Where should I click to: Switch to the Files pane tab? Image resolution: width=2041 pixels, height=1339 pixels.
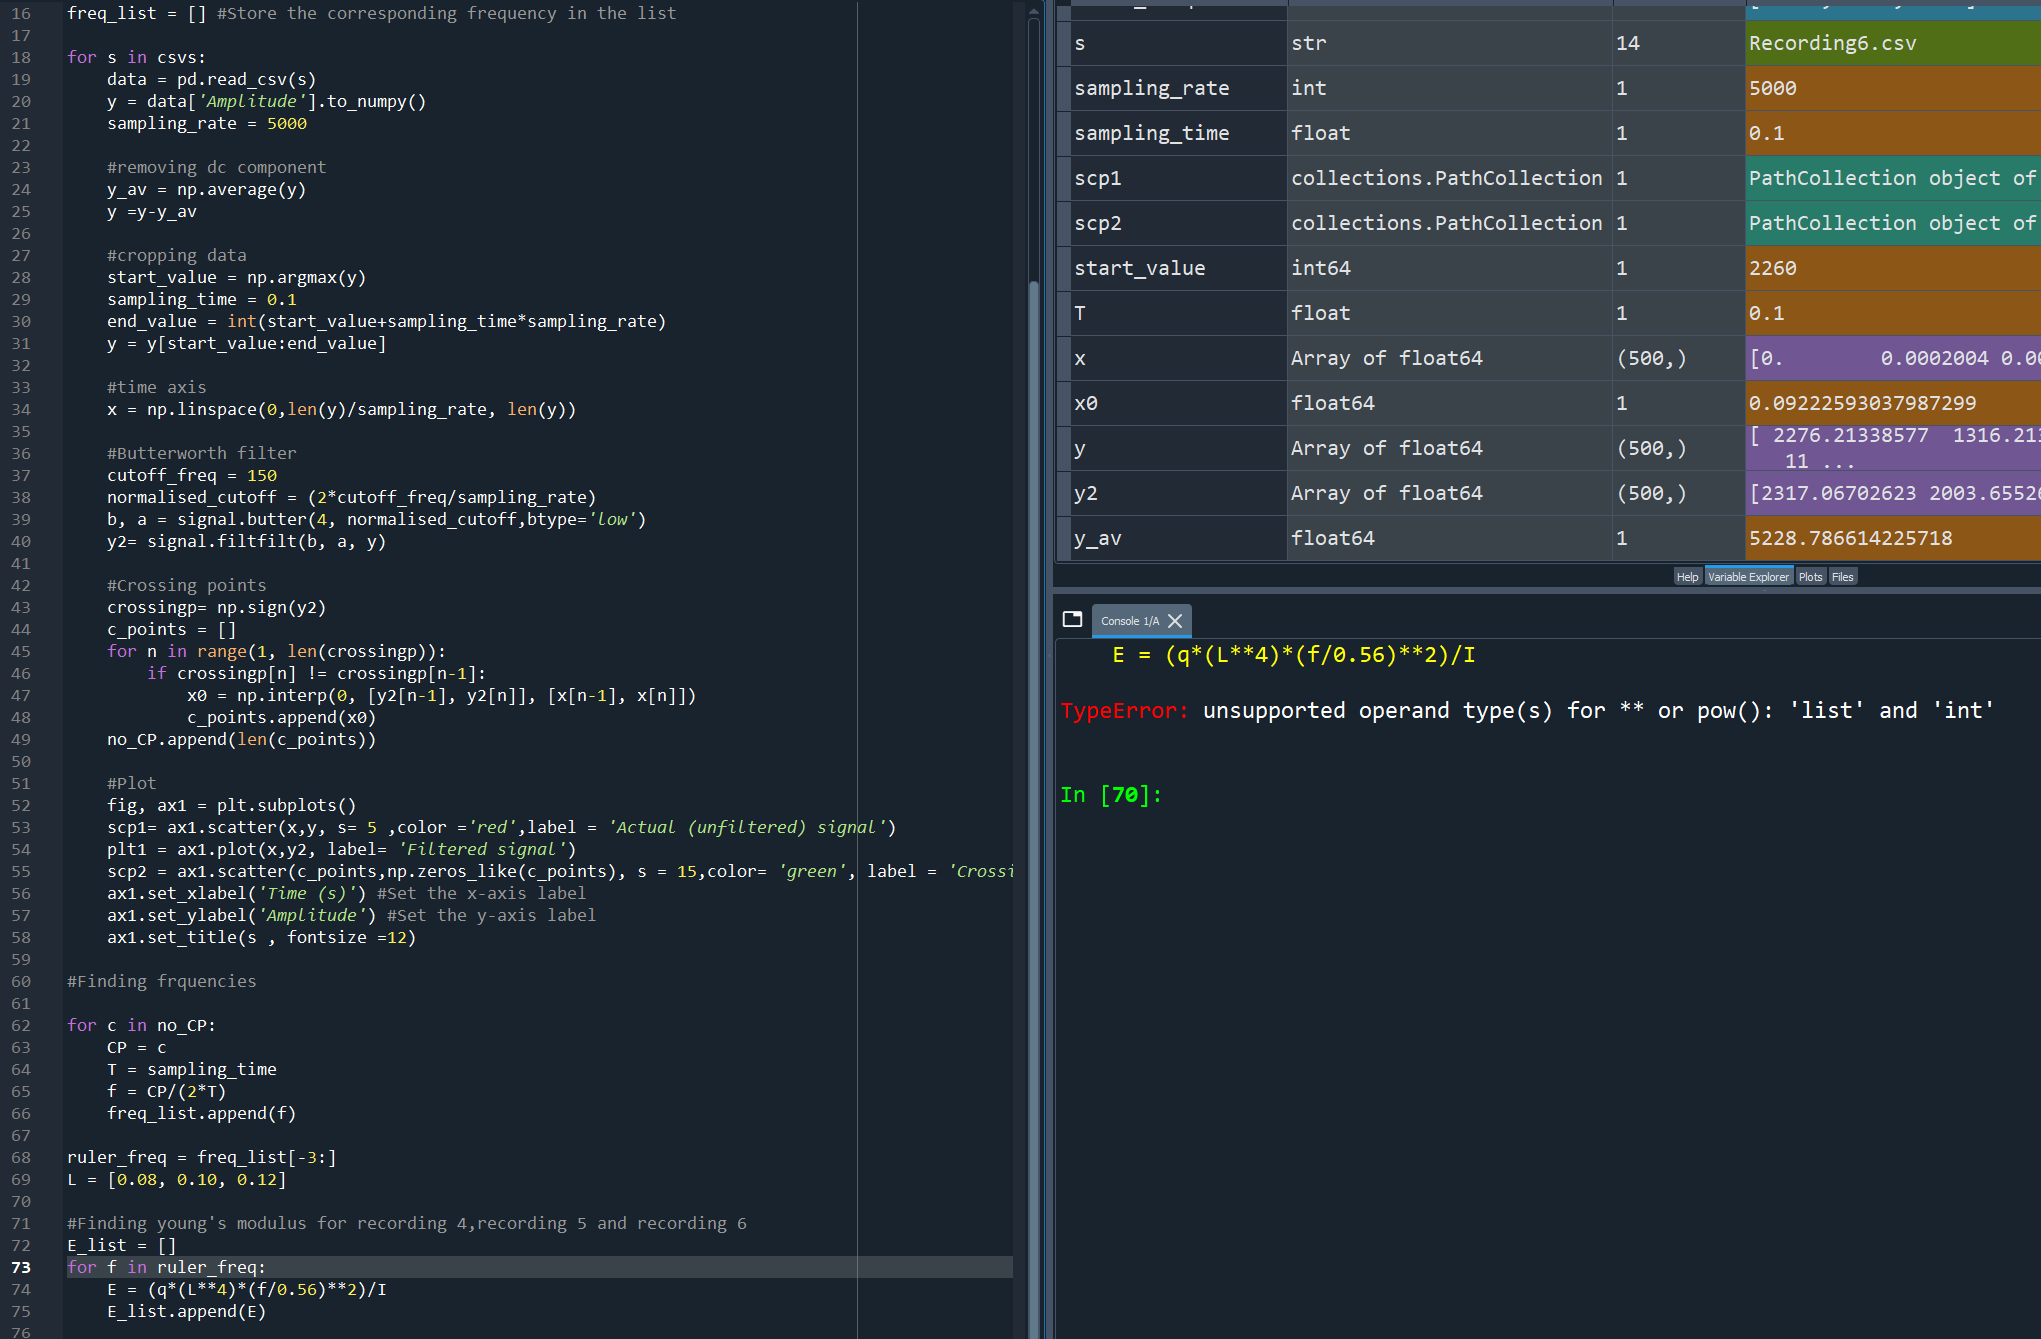pyautogui.click(x=1842, y=577)
